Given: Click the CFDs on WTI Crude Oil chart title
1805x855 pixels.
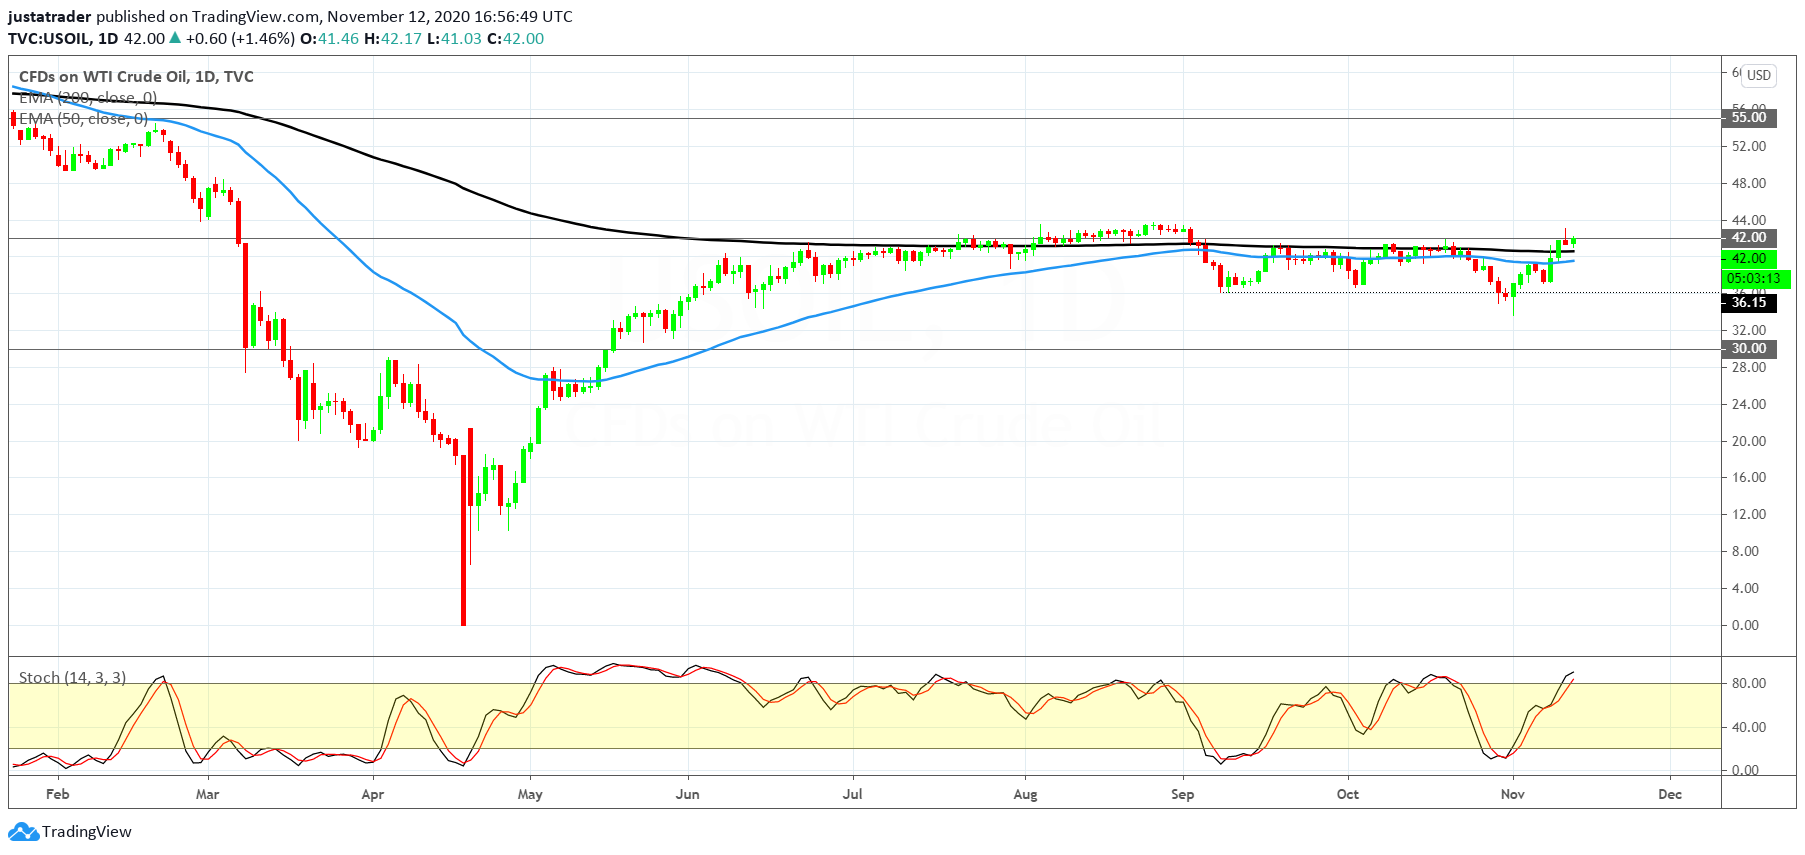Looking at the screenshot, I should pyautogui.click(x=137, y=77).
